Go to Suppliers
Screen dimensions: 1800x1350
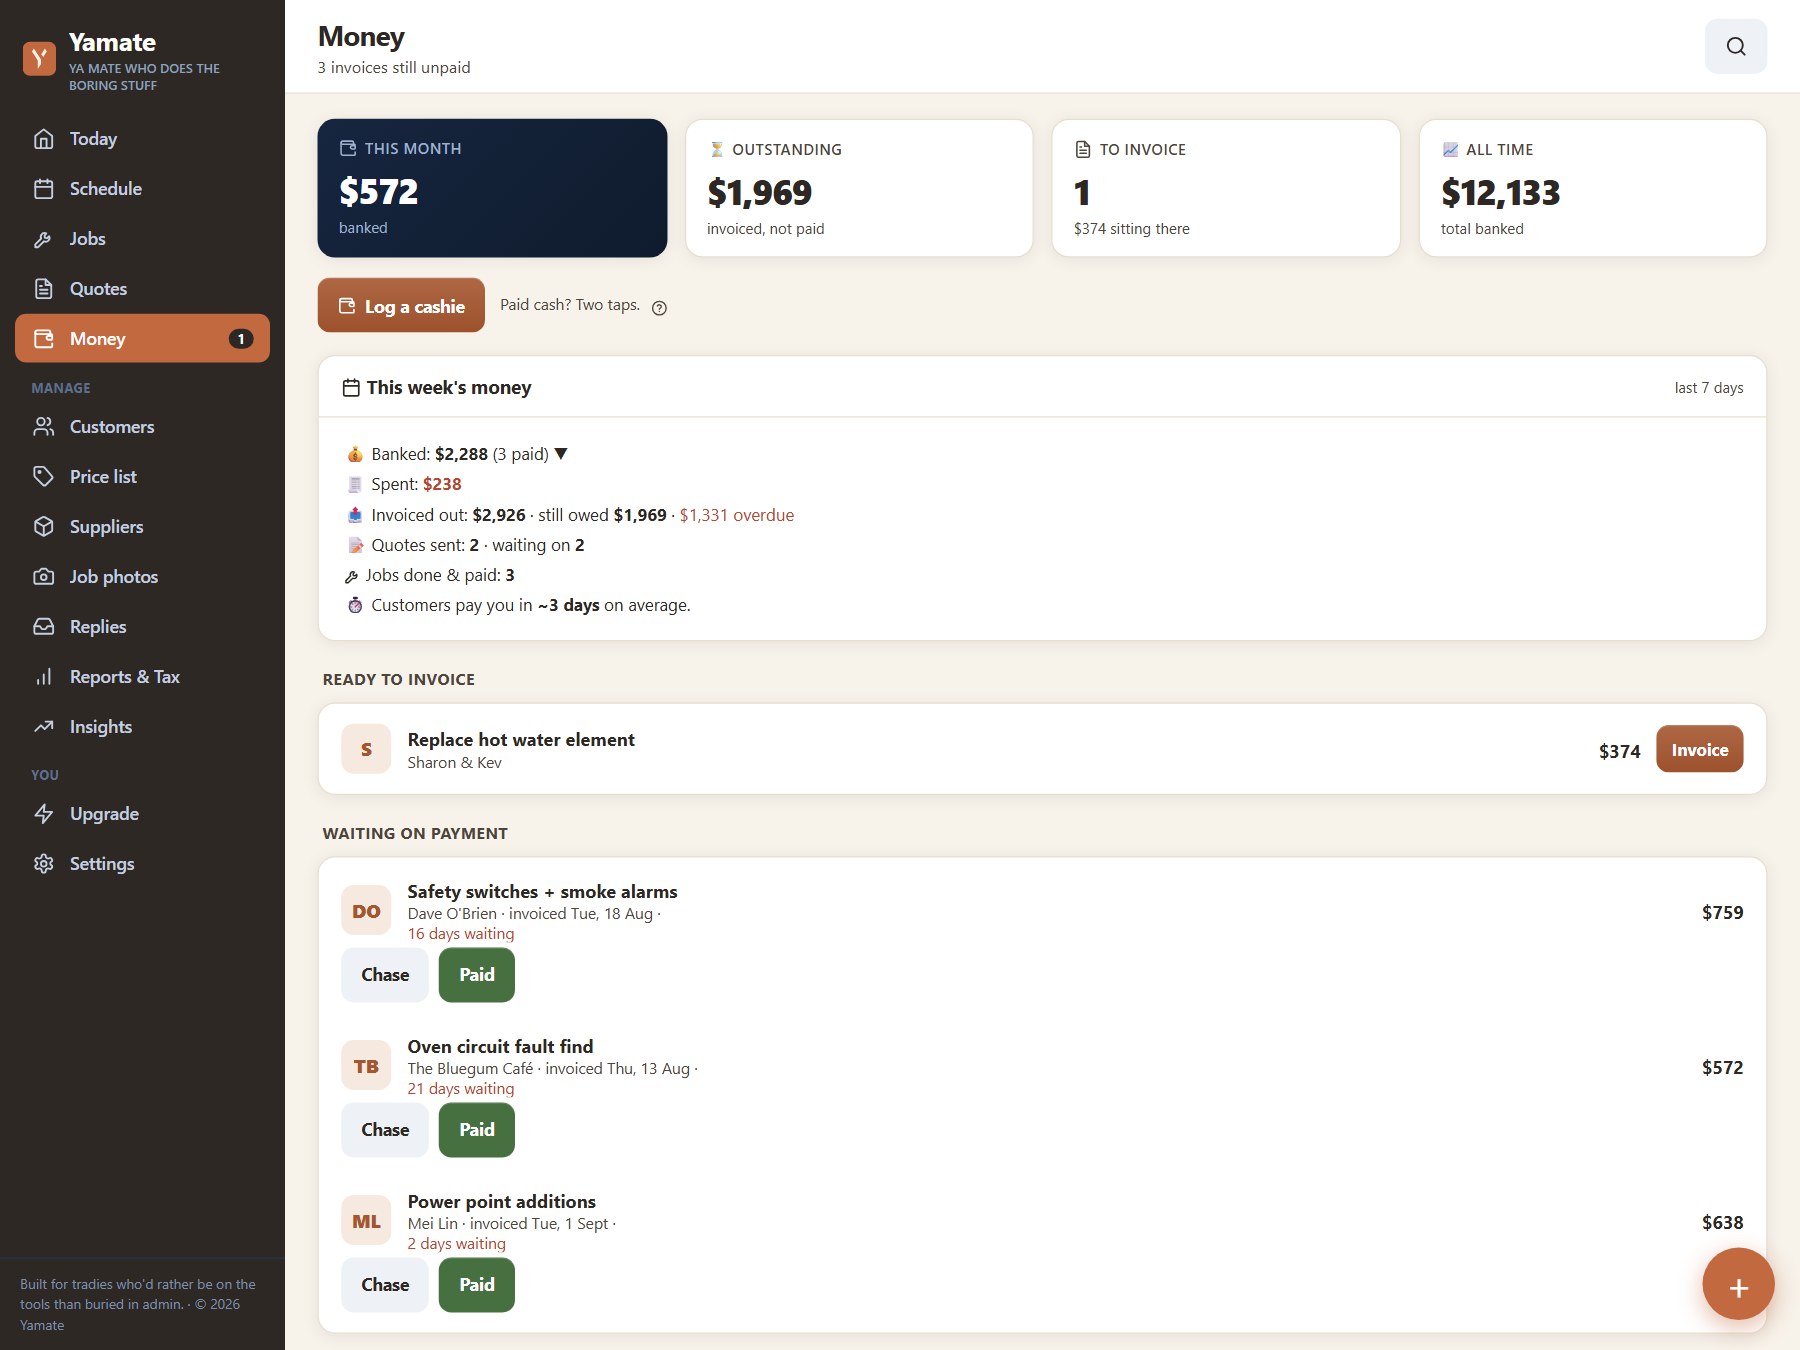(x=142, y=527)
